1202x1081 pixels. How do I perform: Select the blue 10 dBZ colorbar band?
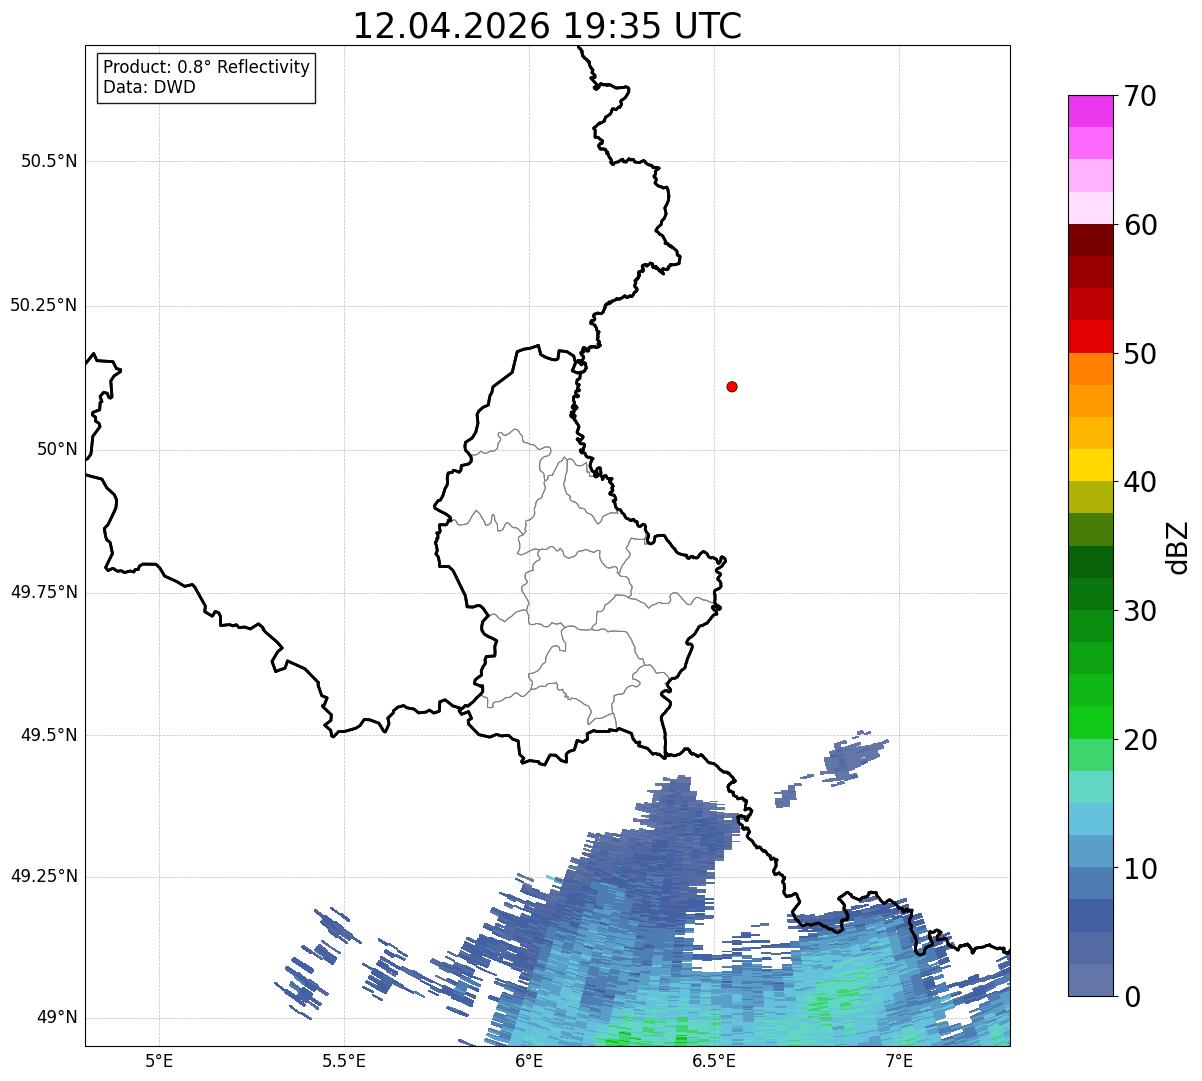click(x=1090, y=851)
